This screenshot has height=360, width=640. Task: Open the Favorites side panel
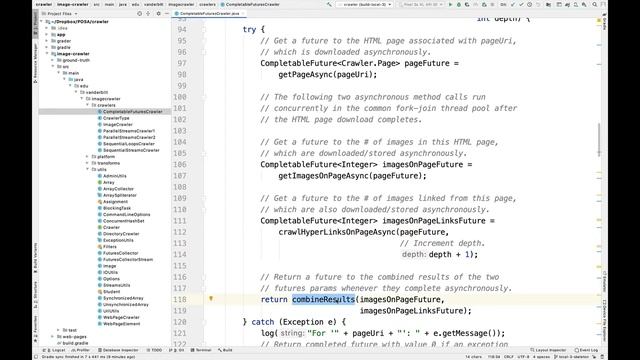(x=36, y=329)
